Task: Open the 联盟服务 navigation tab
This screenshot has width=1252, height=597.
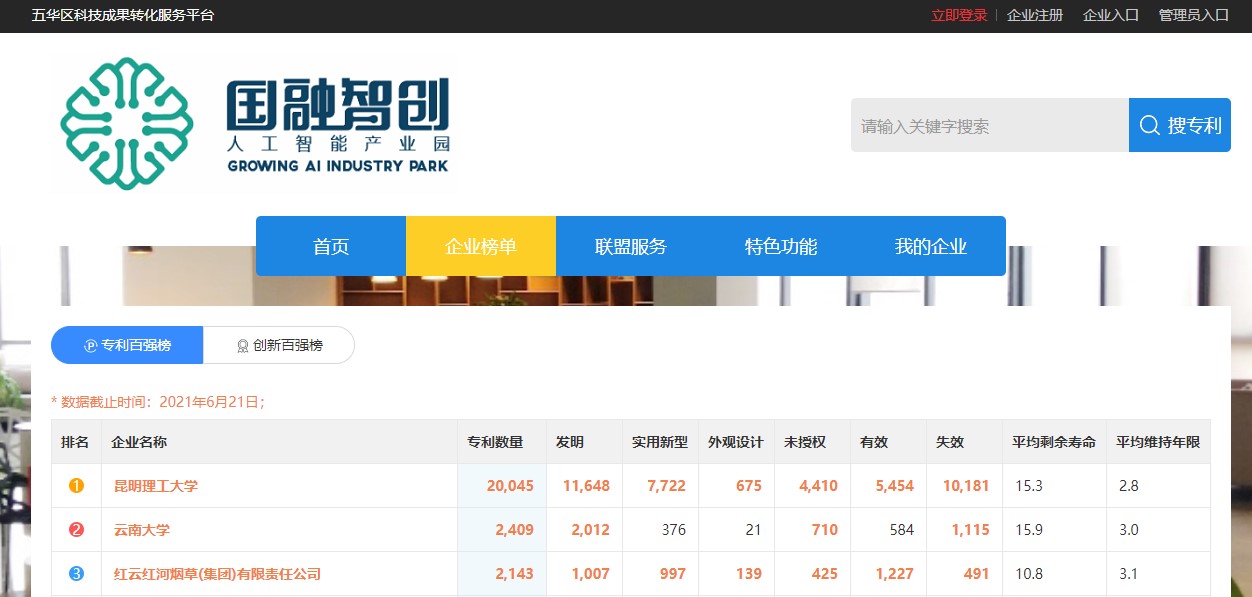Action: pyautogui.click(x=631, y=246)
